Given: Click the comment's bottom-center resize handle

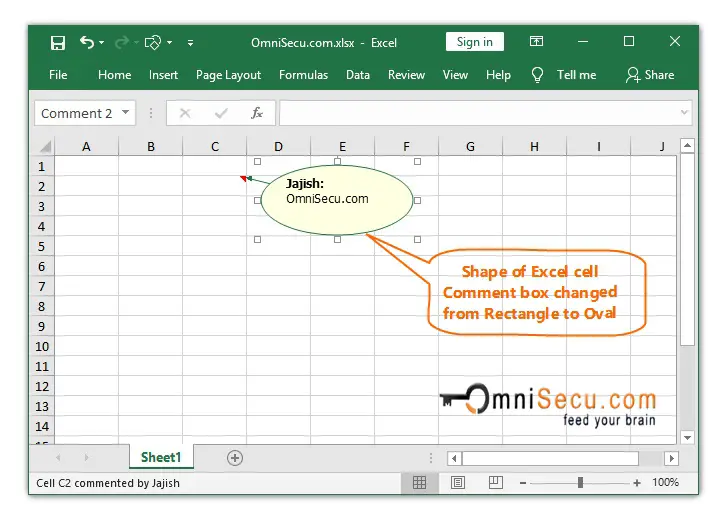Looking at the screenshot, I should coord(338,239).
